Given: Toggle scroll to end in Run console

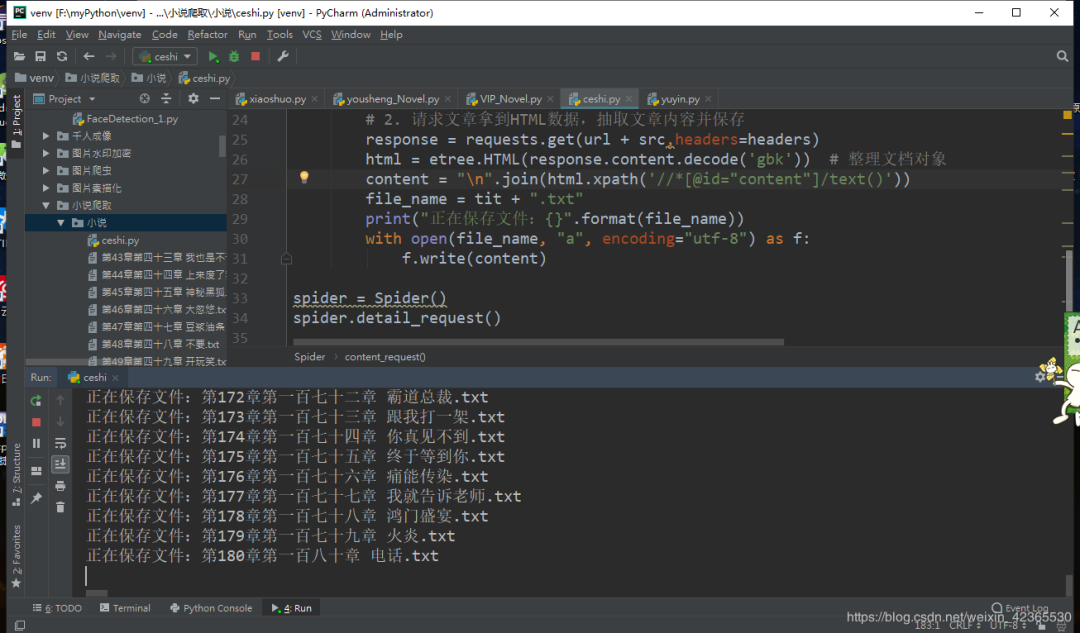Looking at the screenshot, I should [61, 464].
